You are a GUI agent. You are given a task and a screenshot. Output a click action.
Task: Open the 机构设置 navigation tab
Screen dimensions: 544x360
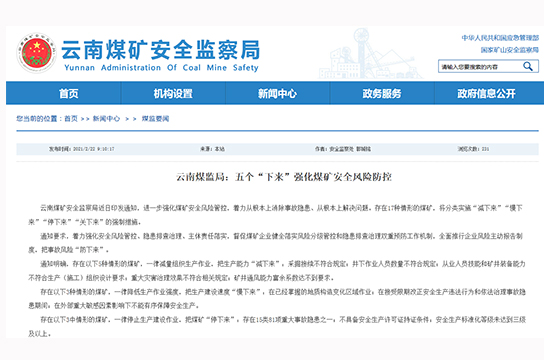[x=173, y=93]
